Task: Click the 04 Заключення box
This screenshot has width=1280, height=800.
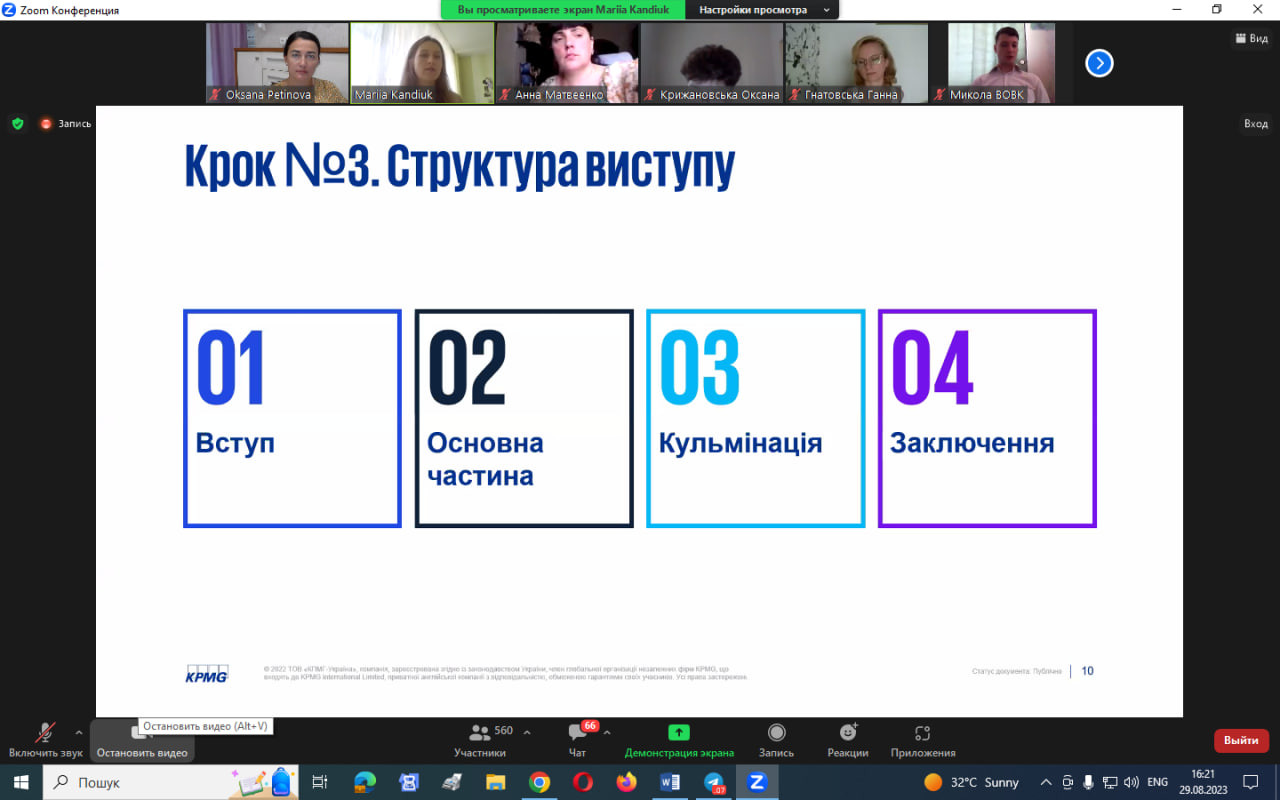Action: (x=987, y=418)
